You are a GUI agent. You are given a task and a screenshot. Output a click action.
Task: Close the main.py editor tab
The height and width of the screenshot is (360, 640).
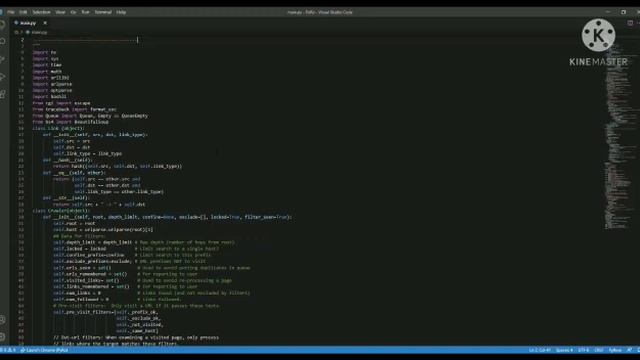coord(45,23)
